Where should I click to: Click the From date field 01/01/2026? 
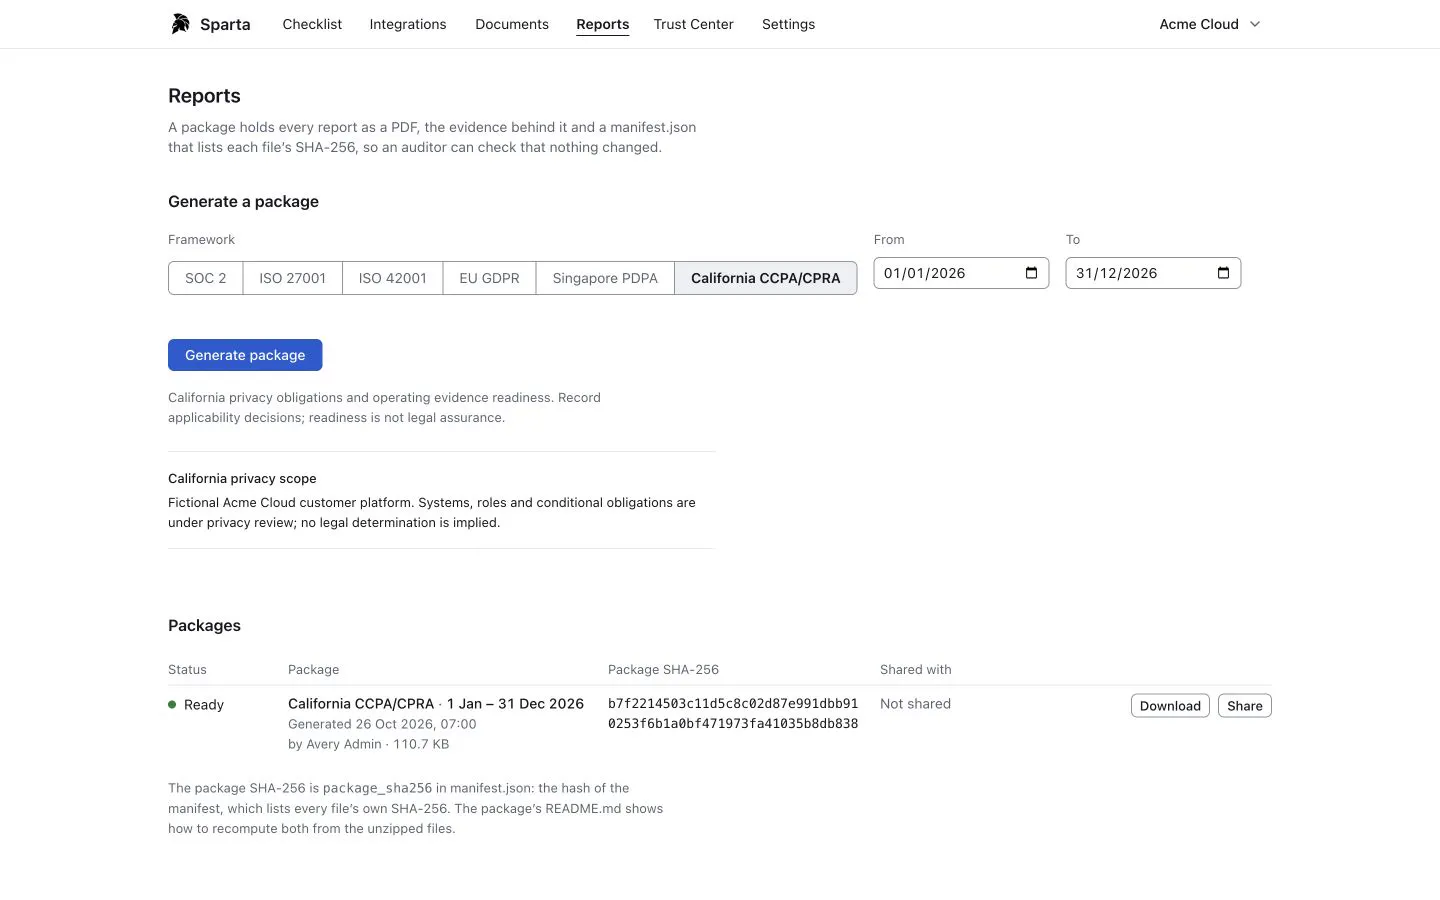(x=961, y=273)
